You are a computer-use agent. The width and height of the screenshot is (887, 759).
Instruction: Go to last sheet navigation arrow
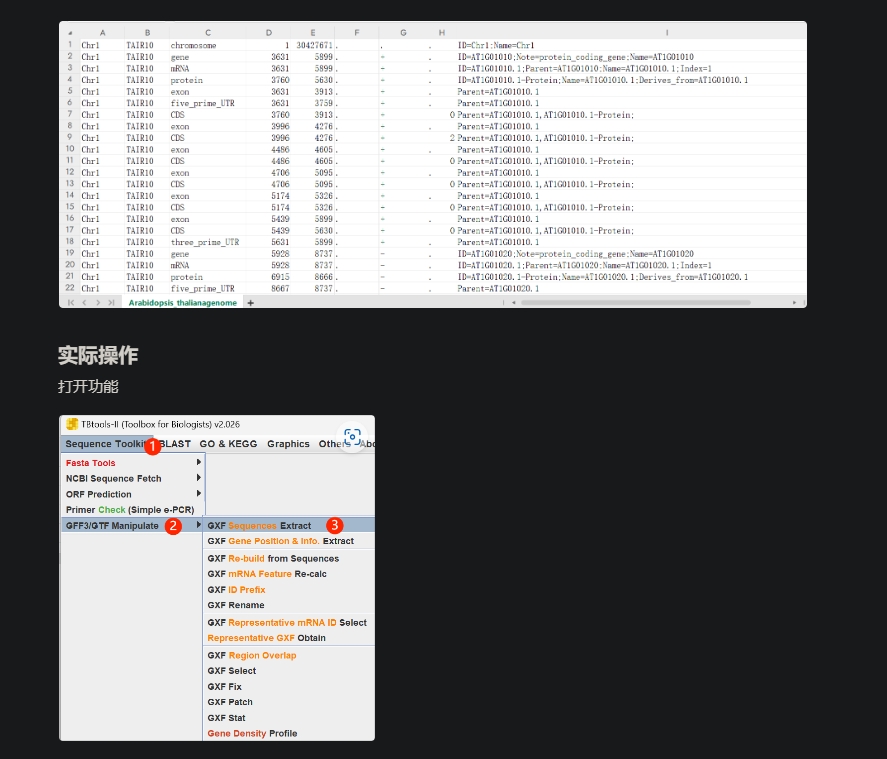click(110, 302)
